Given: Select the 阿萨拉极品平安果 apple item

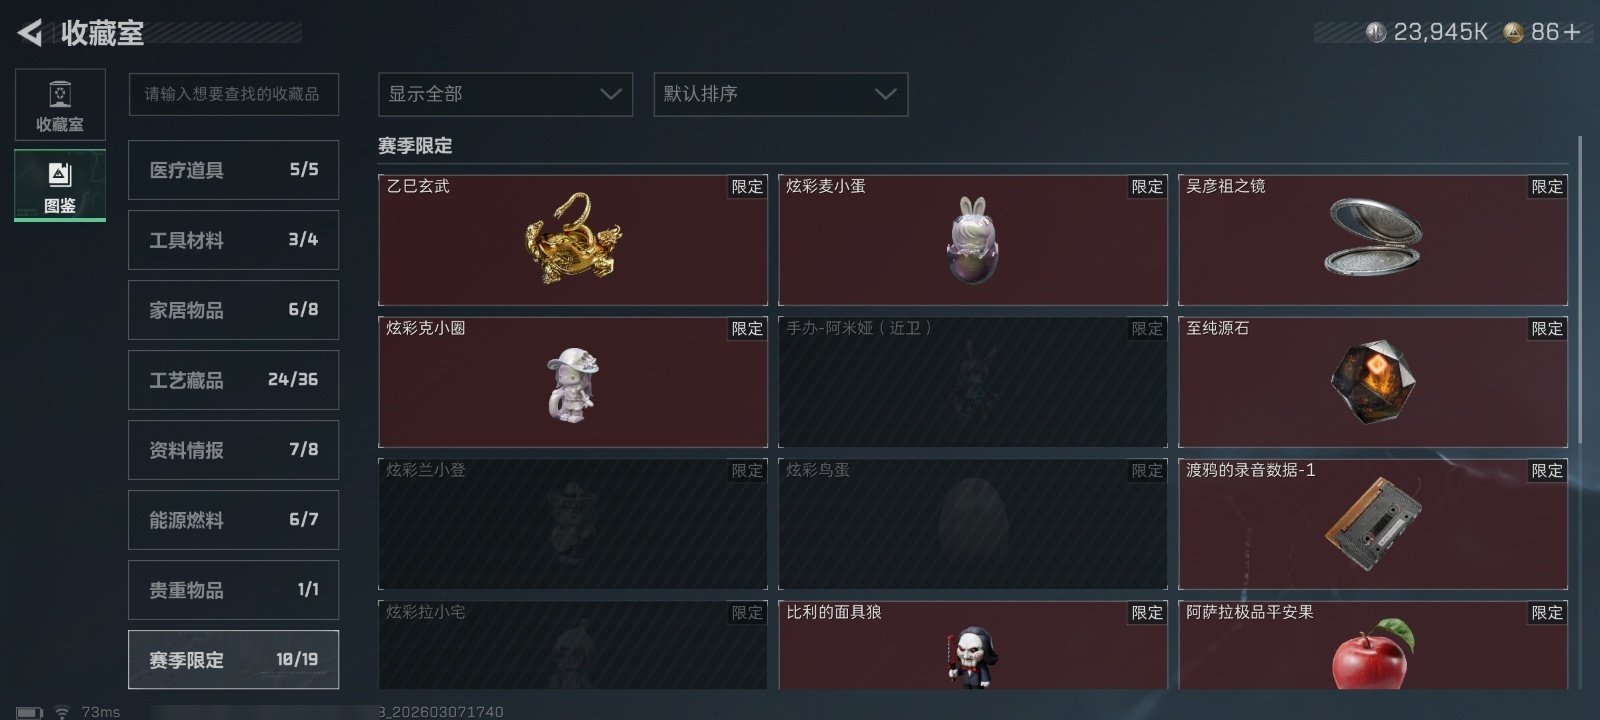Looking at the screenshot, I should click(x=1373, y=645).
